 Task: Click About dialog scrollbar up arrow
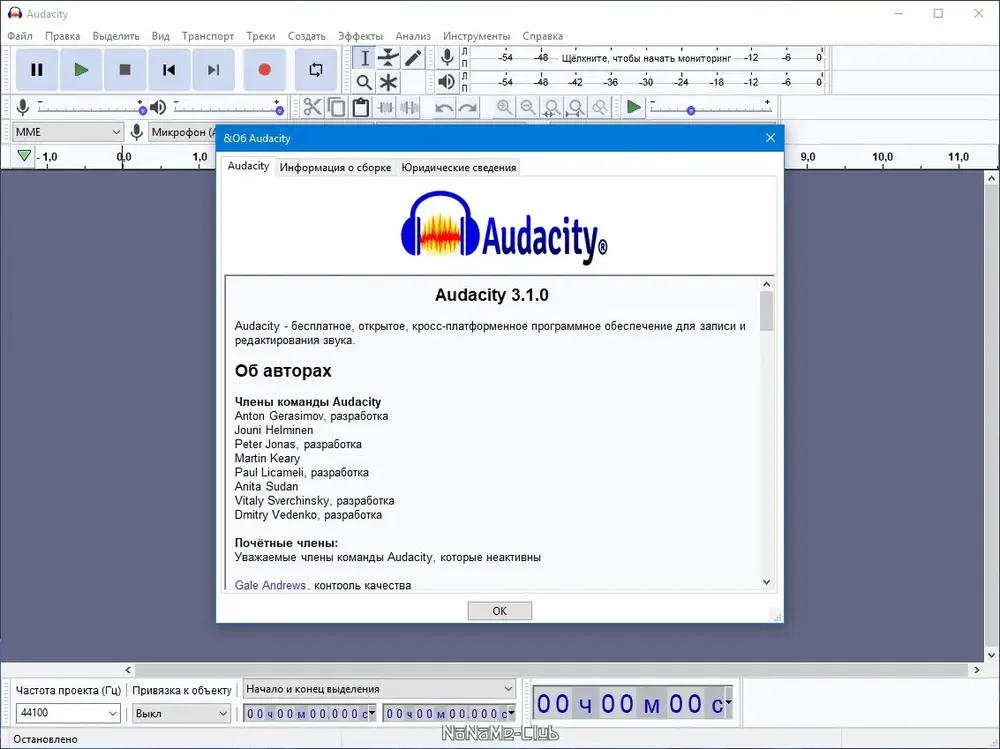tap(767, 284)
